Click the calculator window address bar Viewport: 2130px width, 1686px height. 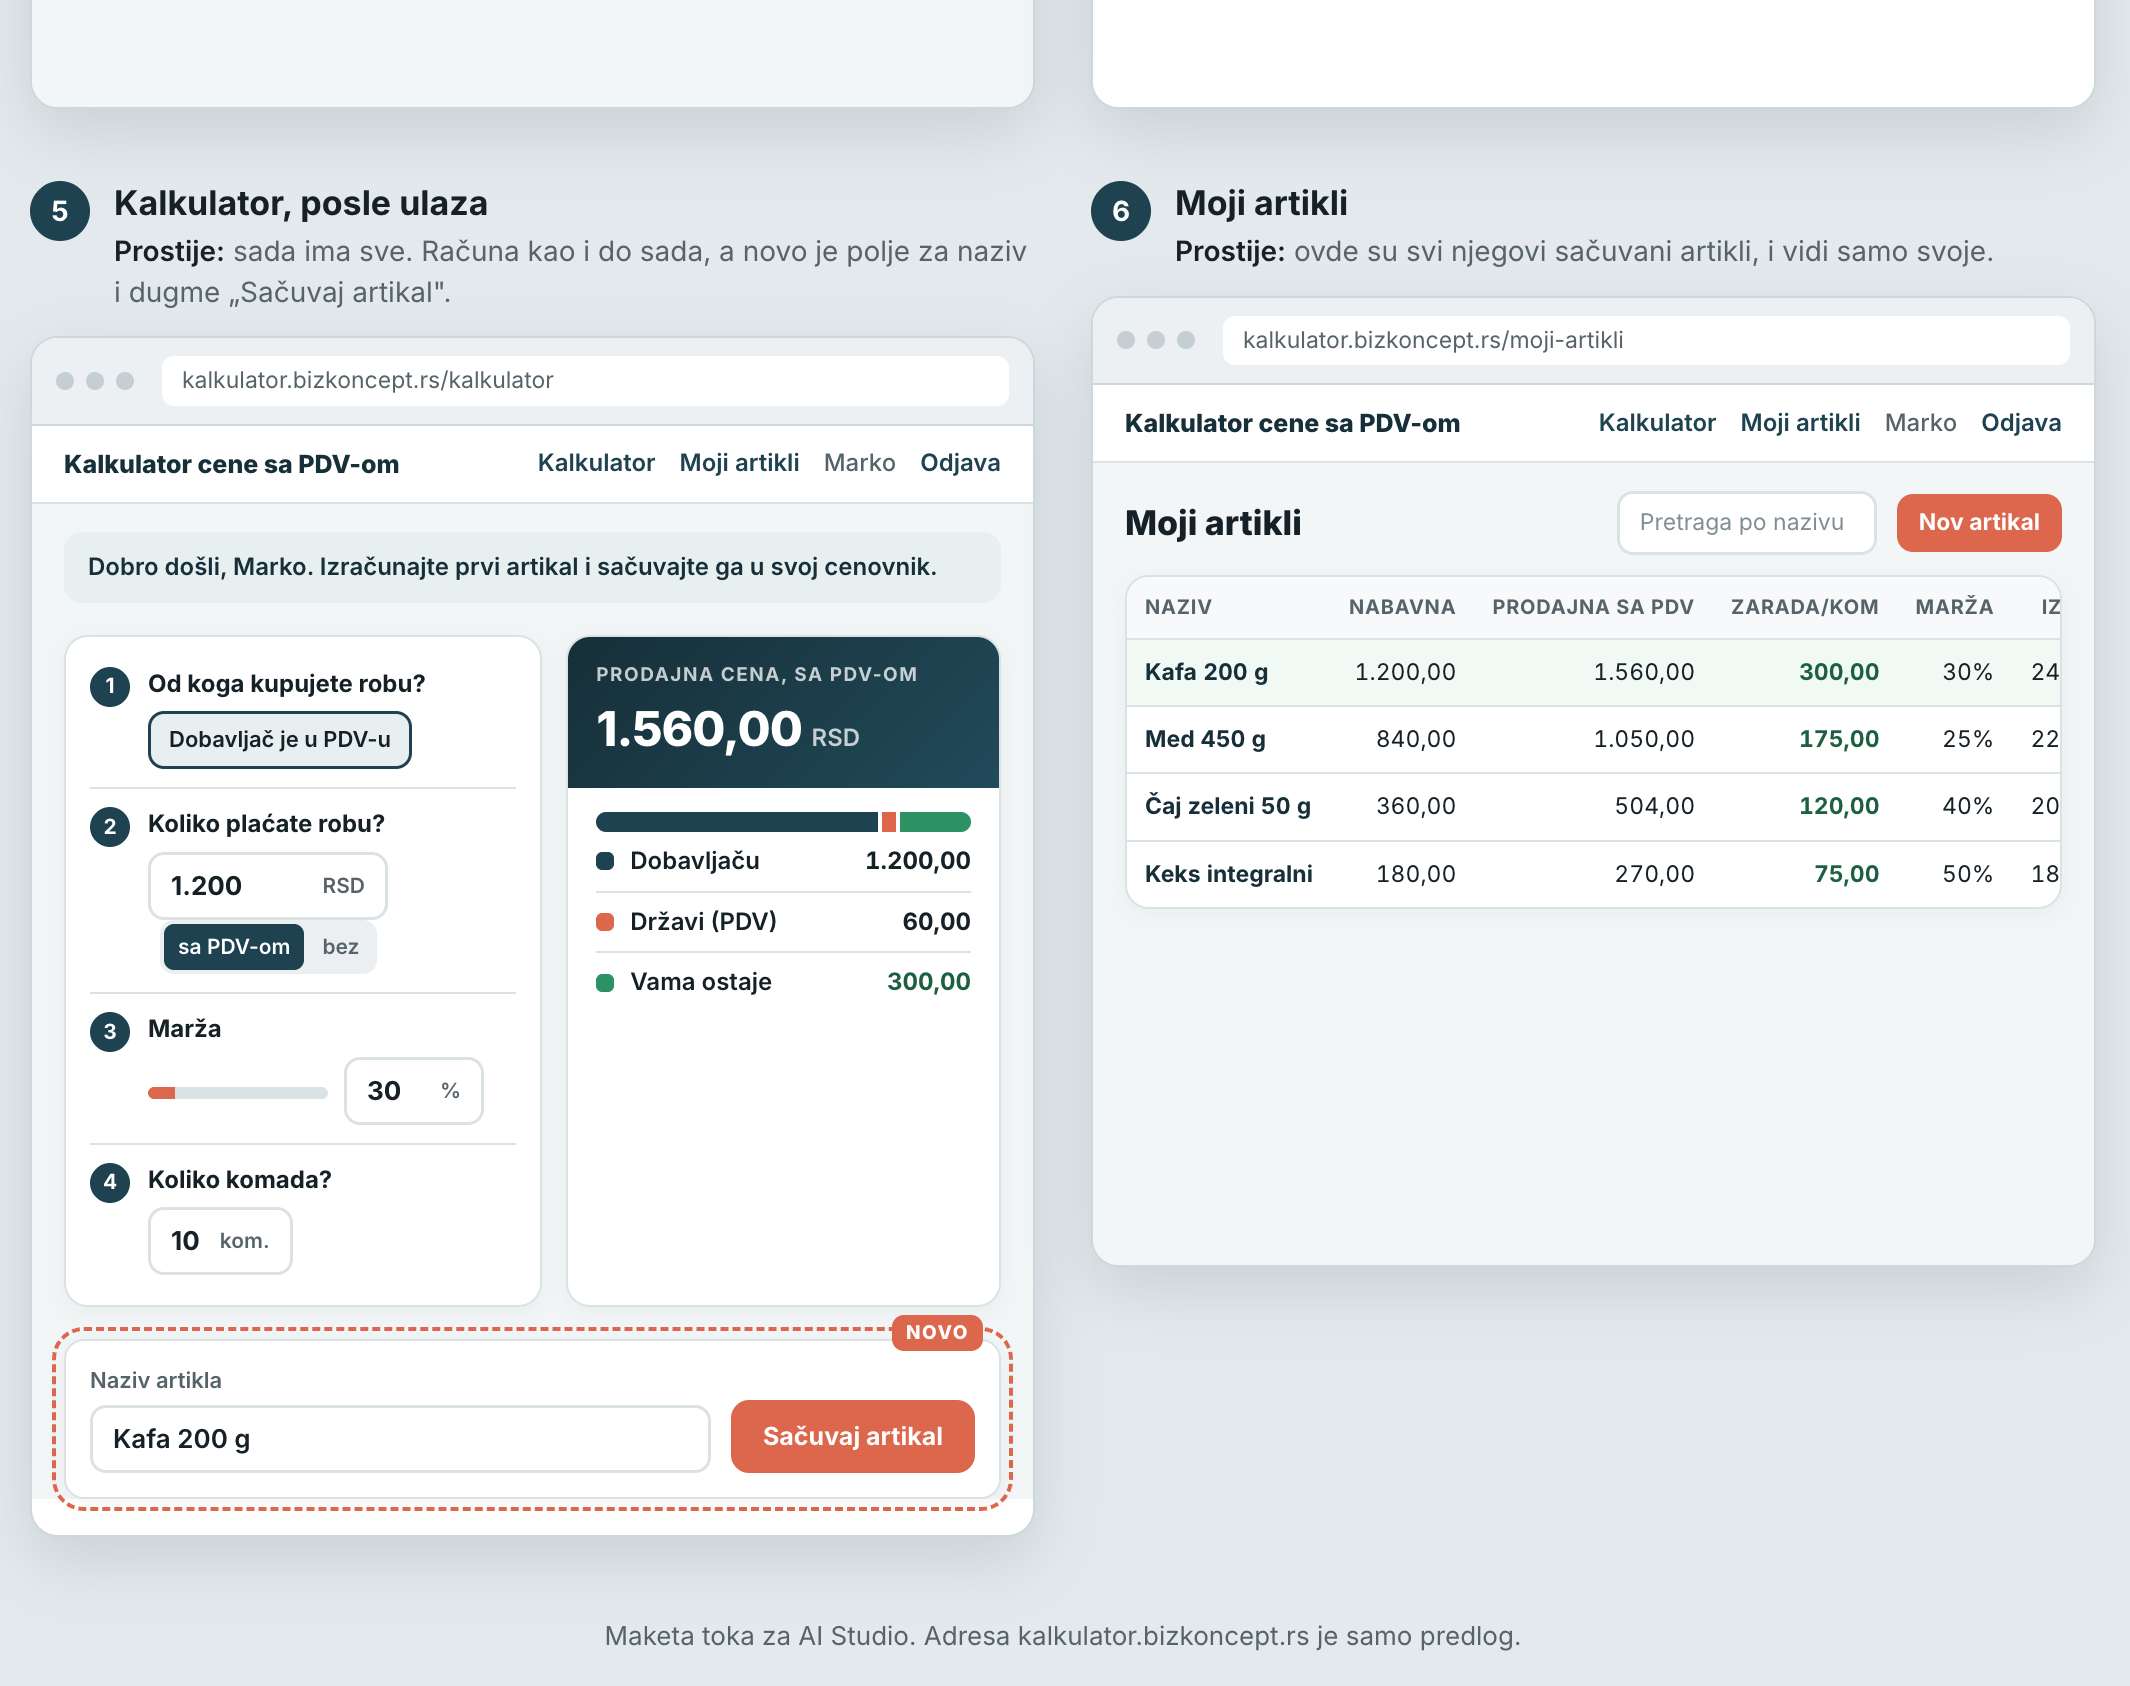pos(585,380)
